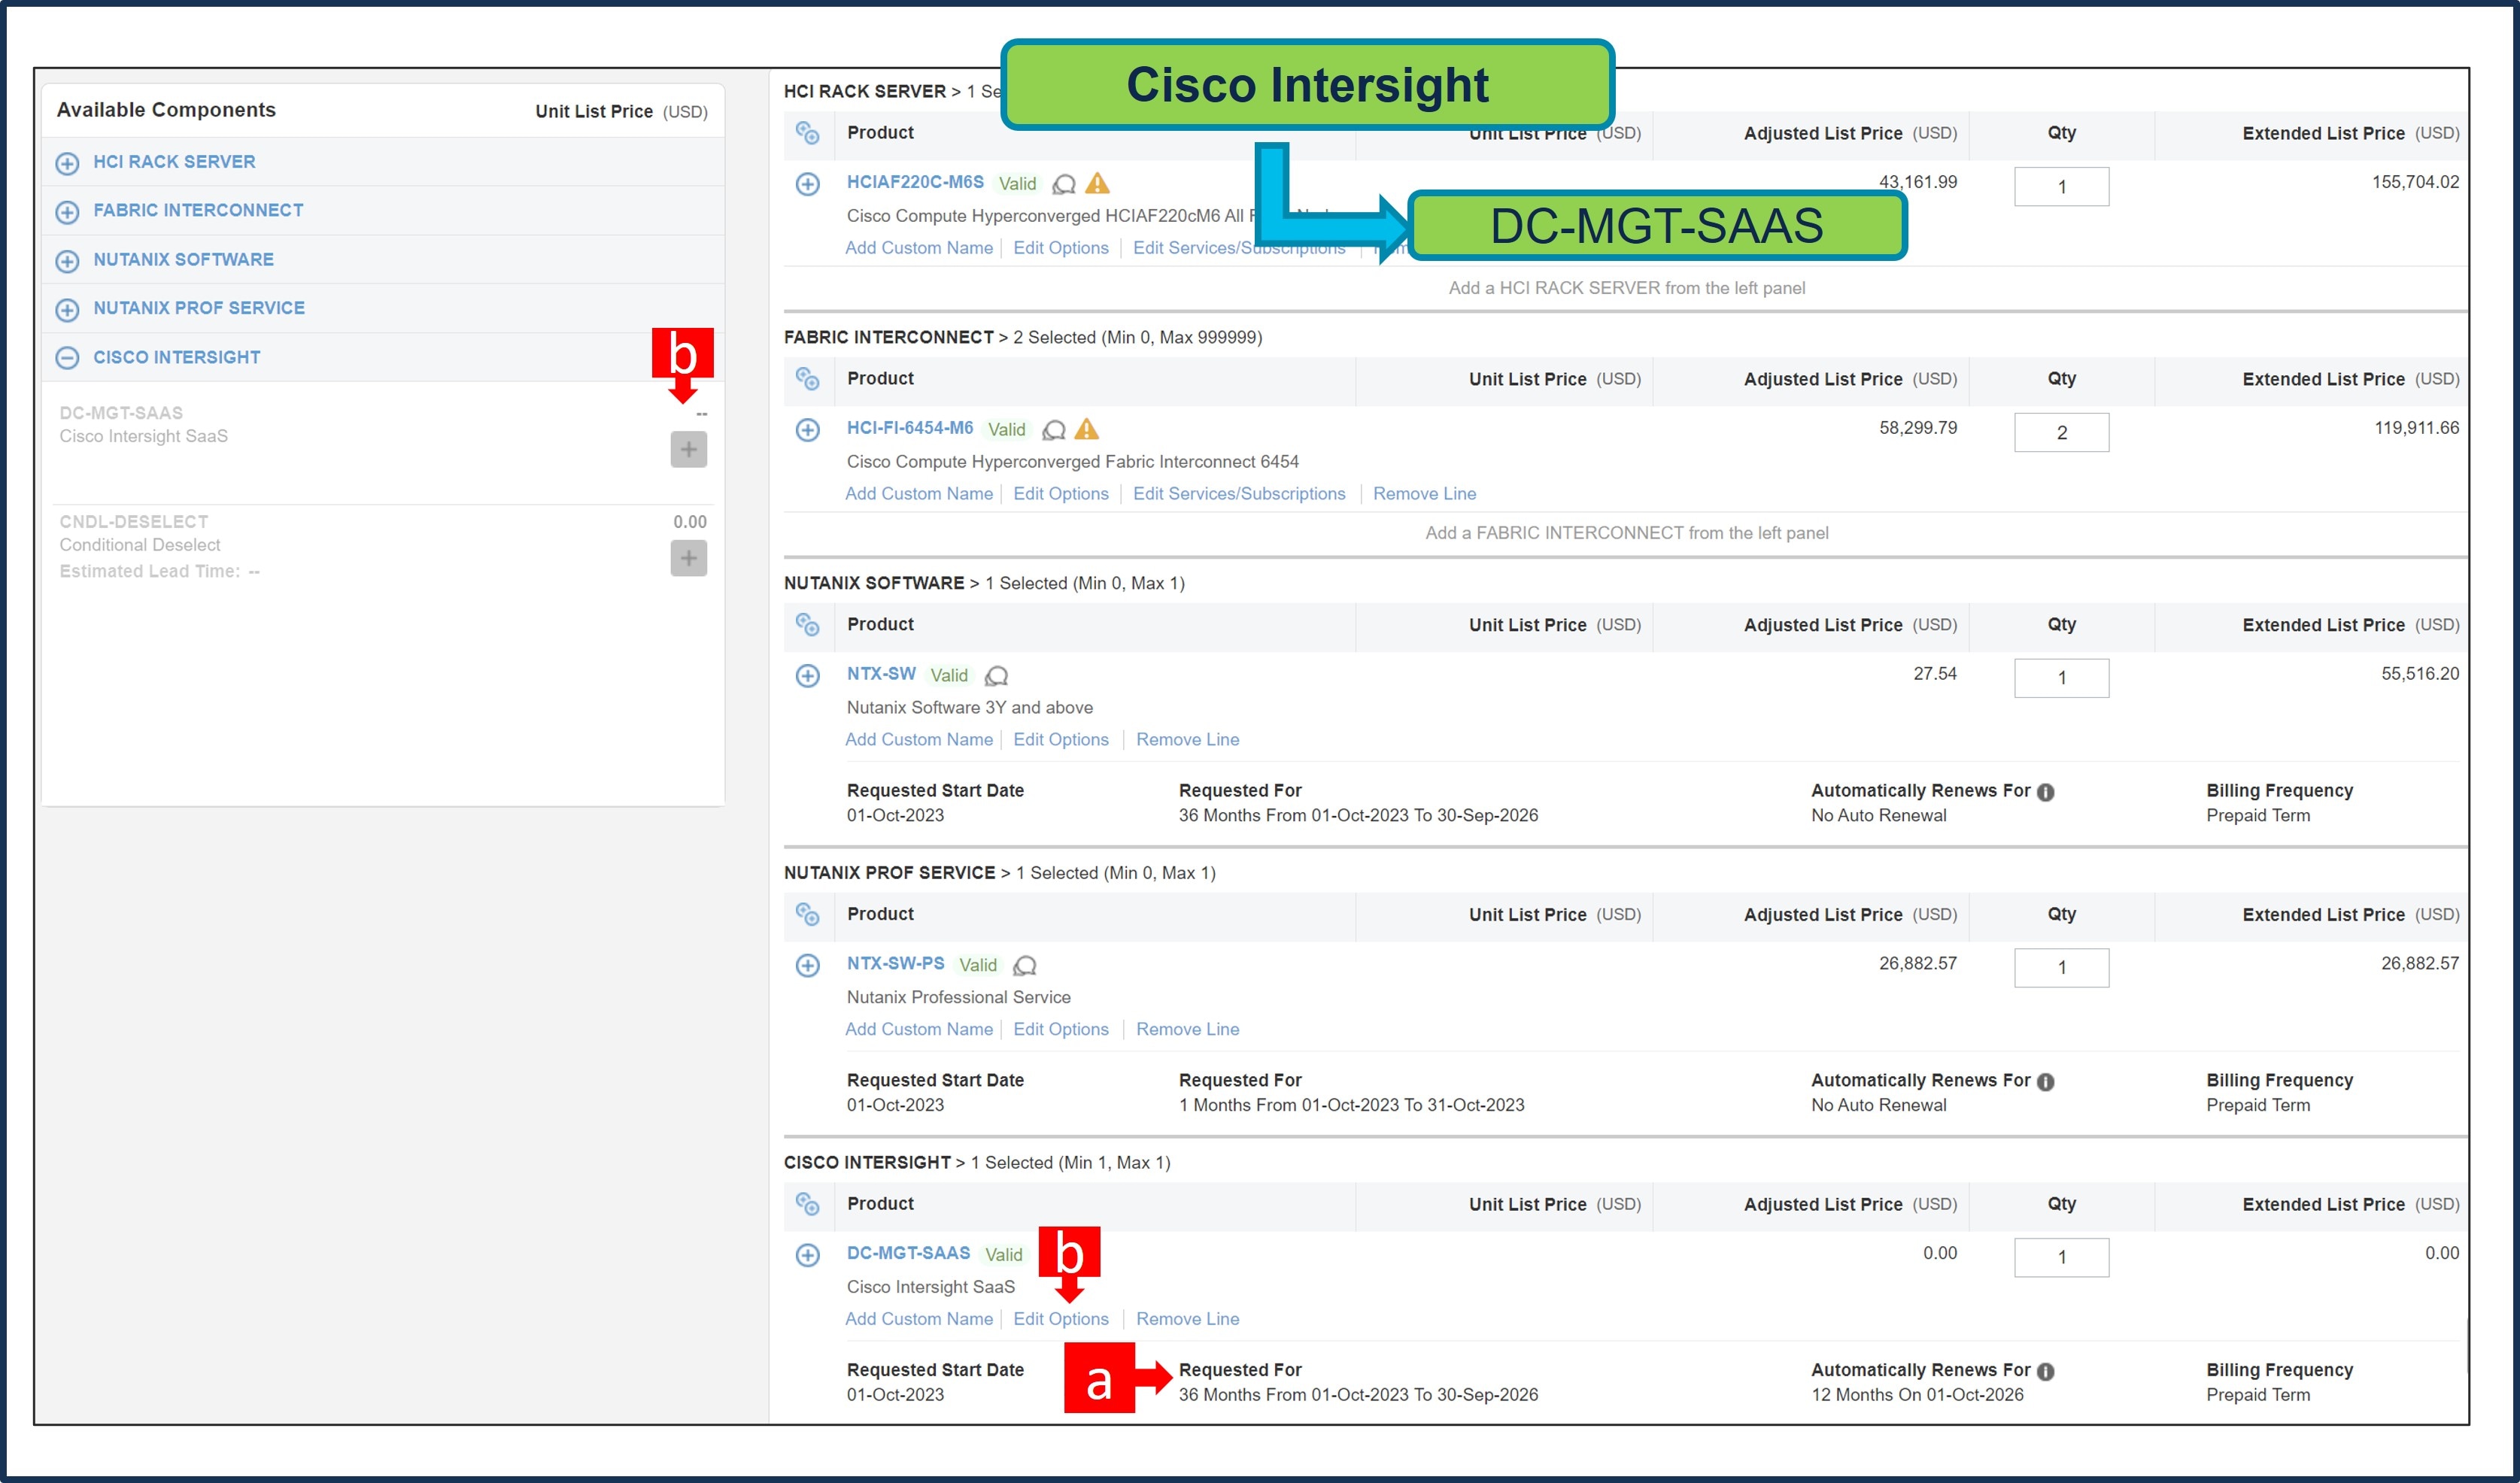The height and width of the screenshot is (1483, 2520).
Task: Click Edit Options for NTX-SW
Action: [x=1061, y=740]
